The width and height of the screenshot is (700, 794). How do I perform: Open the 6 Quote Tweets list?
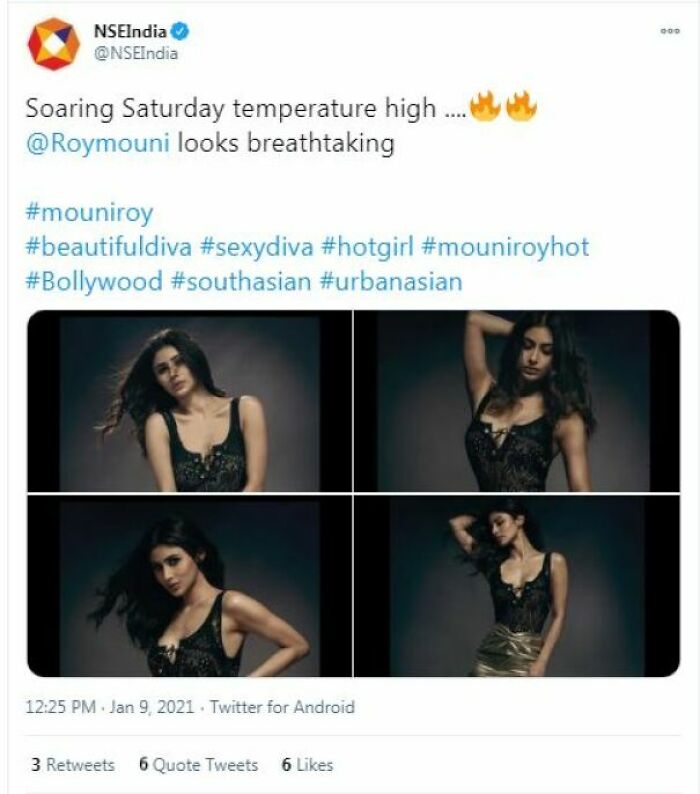198,765
